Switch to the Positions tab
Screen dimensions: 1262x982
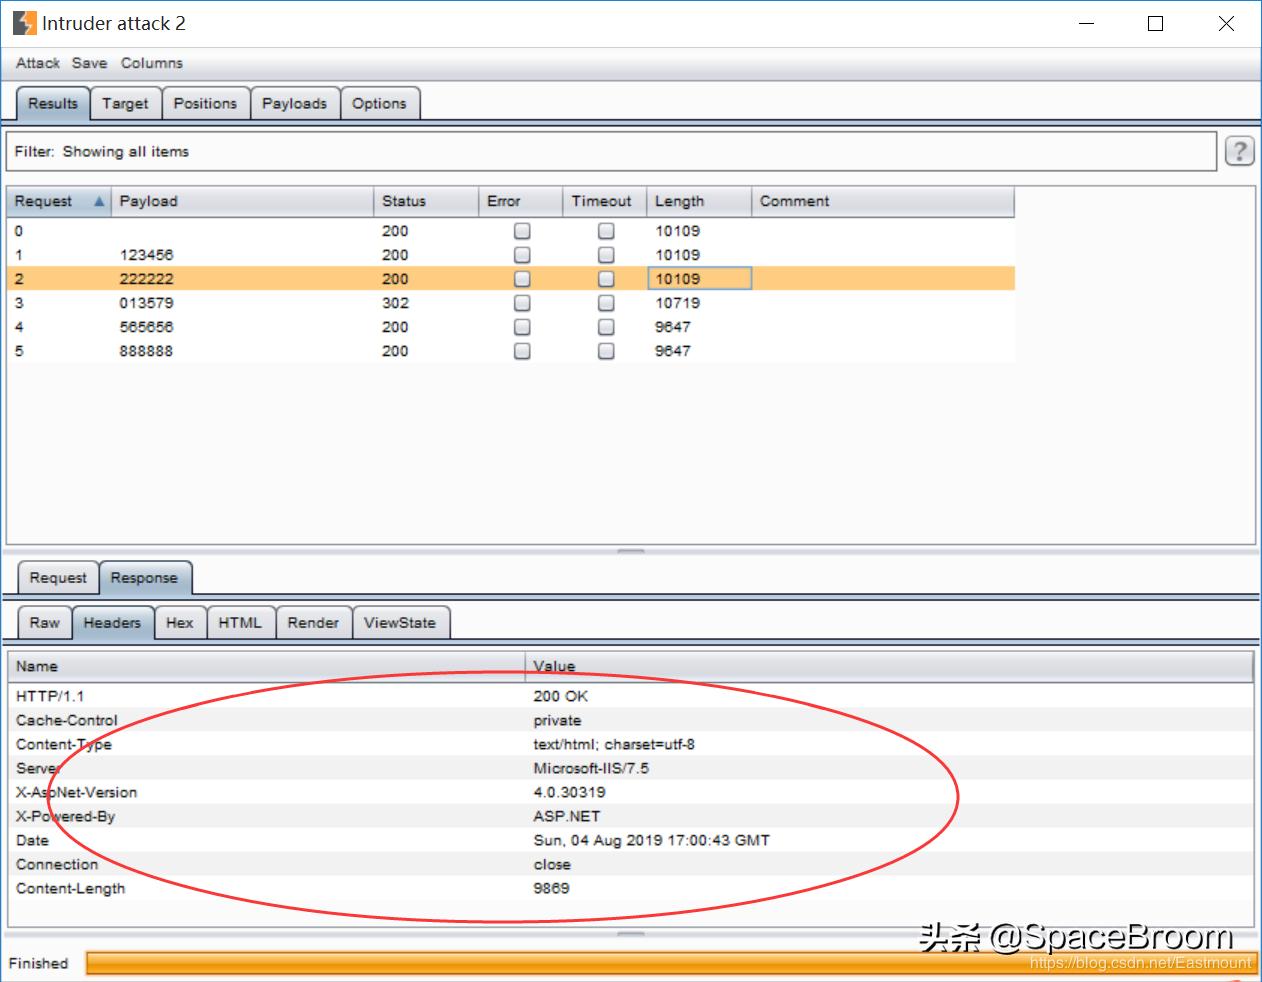point(205,103)
